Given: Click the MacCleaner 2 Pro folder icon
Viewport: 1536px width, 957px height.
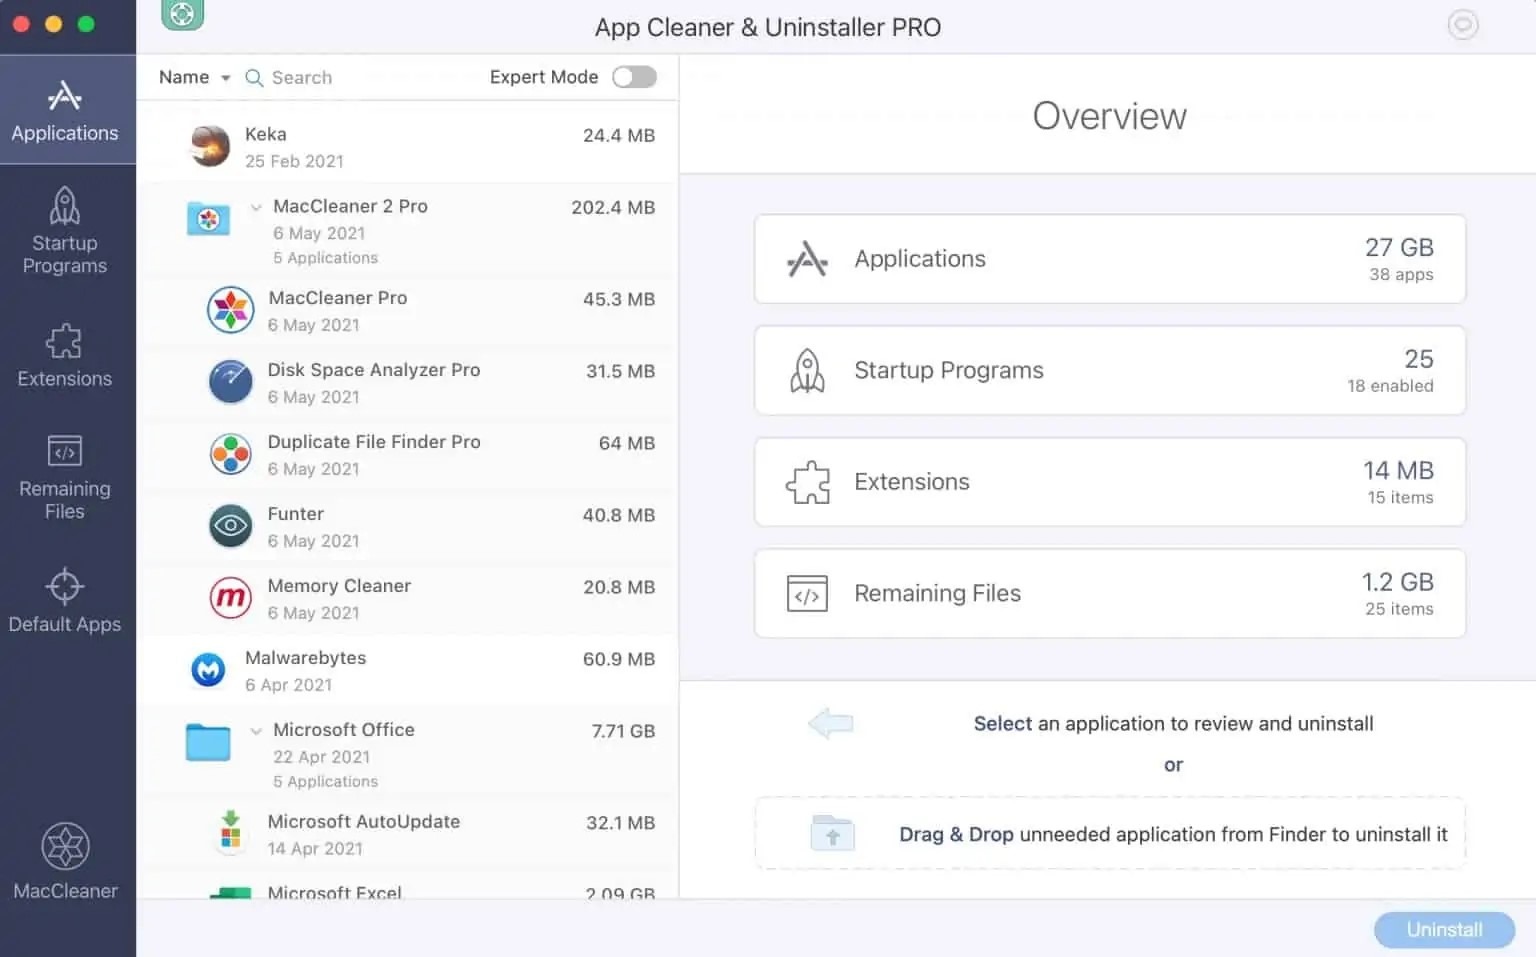Looking at the screenshot, I should point(208,219).
